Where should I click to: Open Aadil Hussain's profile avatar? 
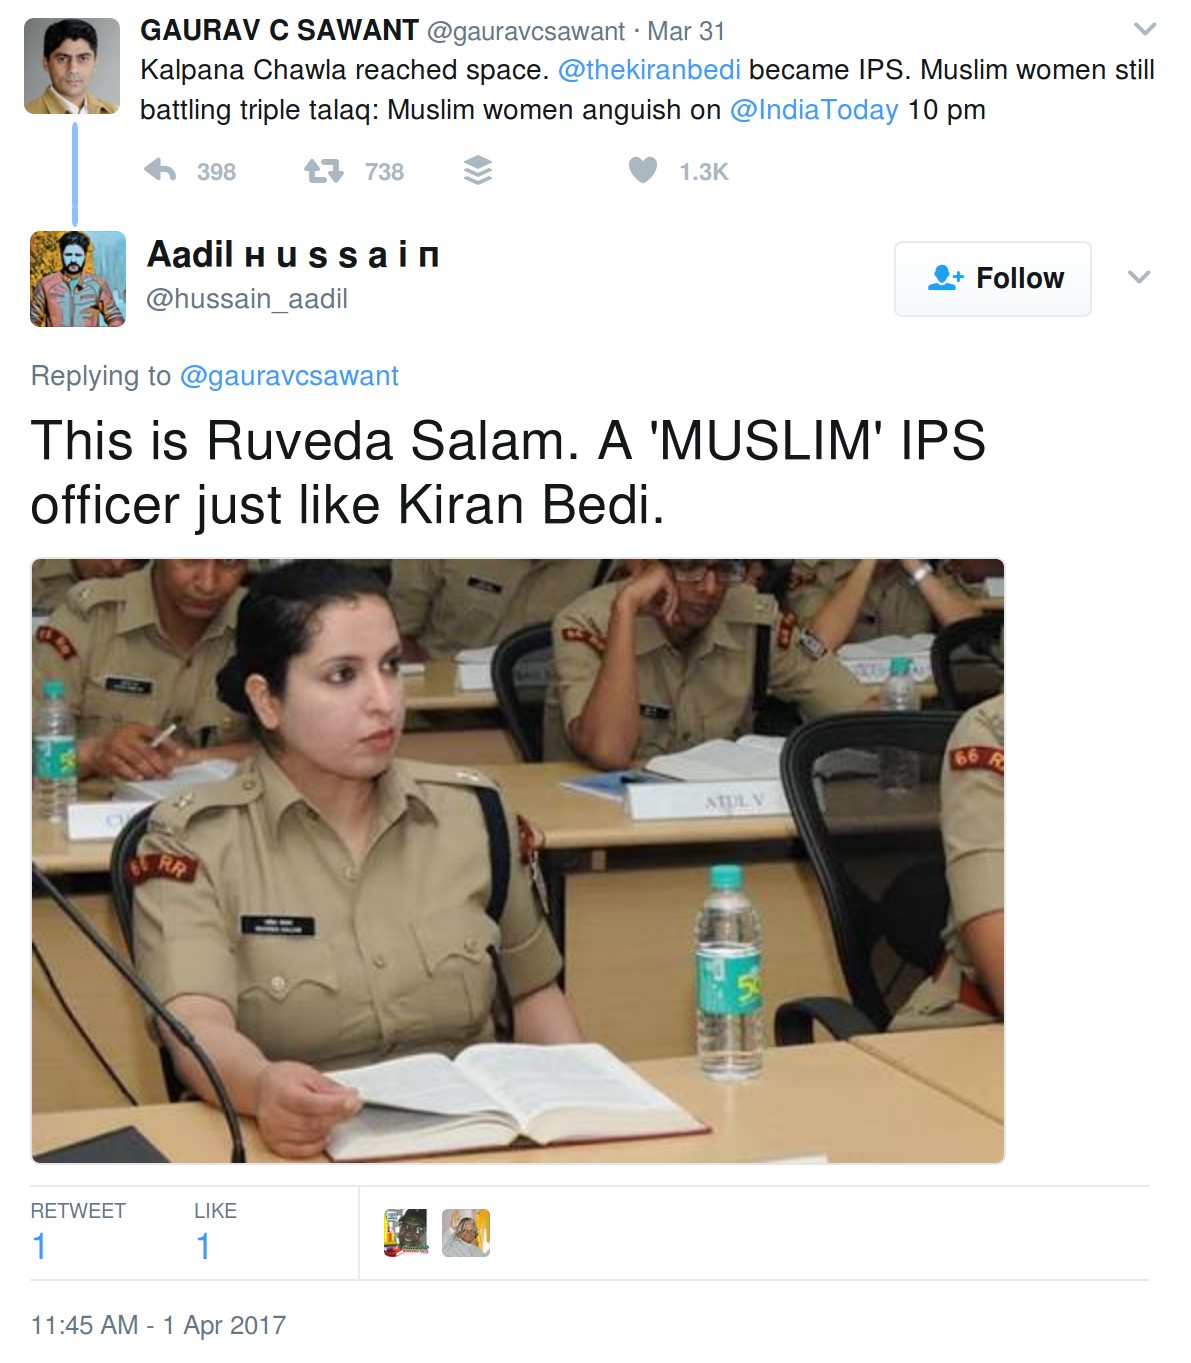coord(78,279)
